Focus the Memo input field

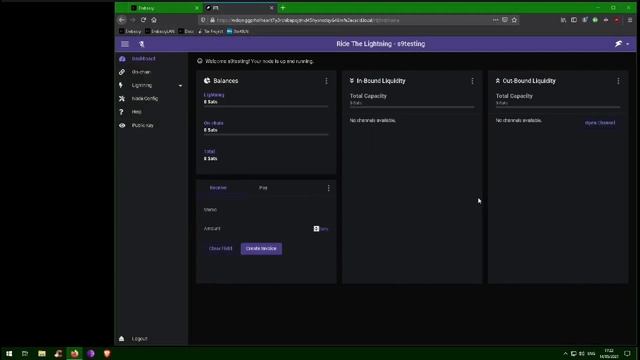coord(266,209)
